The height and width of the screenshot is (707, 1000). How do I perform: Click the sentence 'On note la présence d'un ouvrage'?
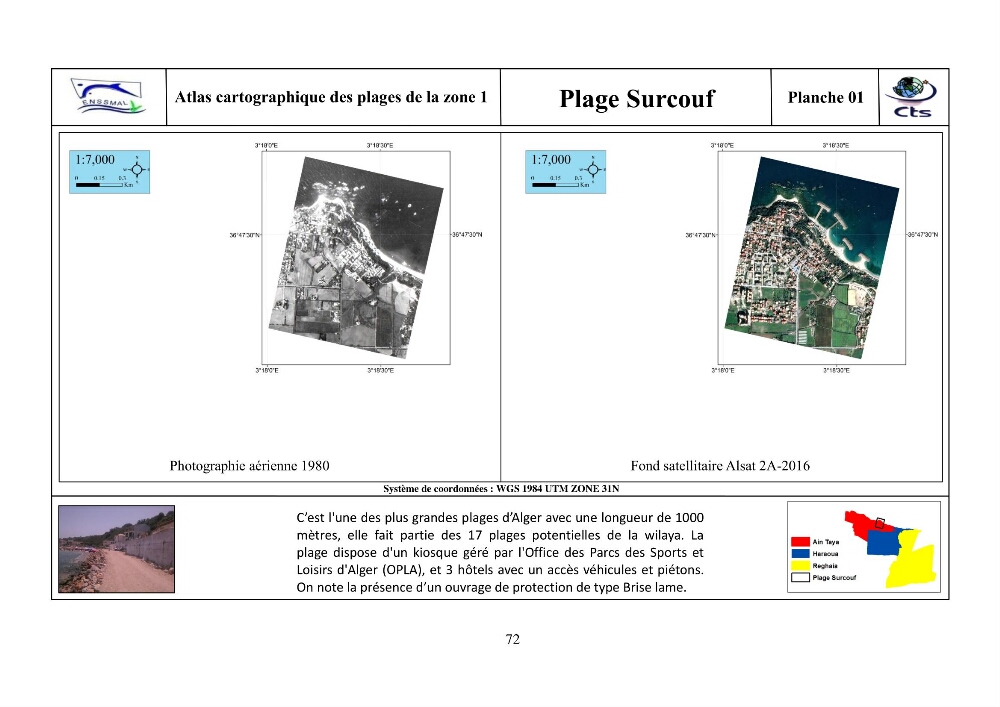pos(491,587)
